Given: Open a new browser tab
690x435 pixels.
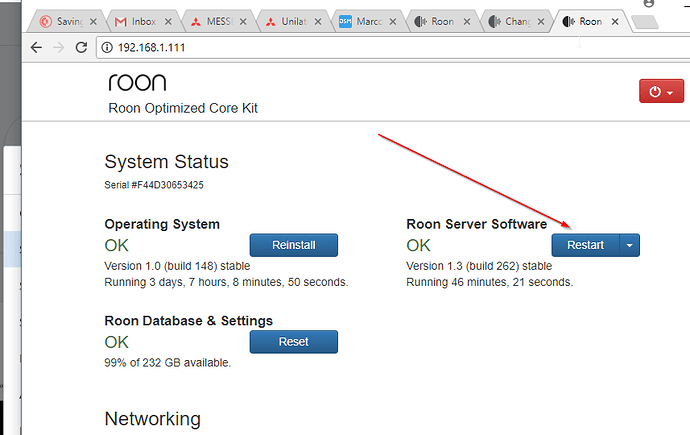Looking at the screenshot, I should 645,22.
